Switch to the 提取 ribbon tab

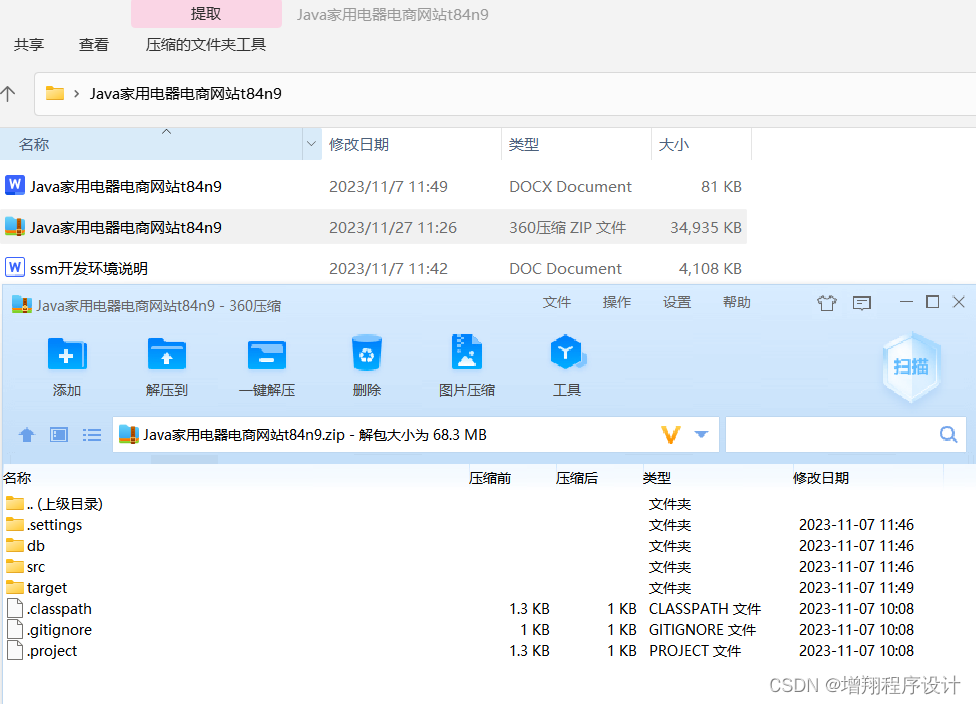coord(206,14)
